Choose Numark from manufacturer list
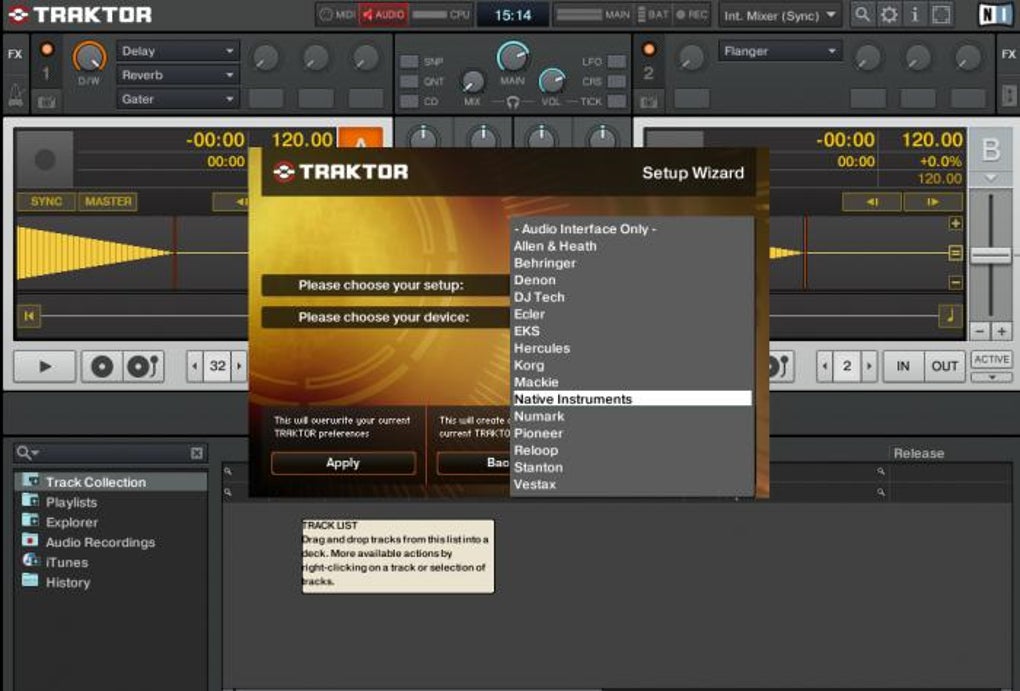This screenshot has height=691, width=1020. coord(632,416)
